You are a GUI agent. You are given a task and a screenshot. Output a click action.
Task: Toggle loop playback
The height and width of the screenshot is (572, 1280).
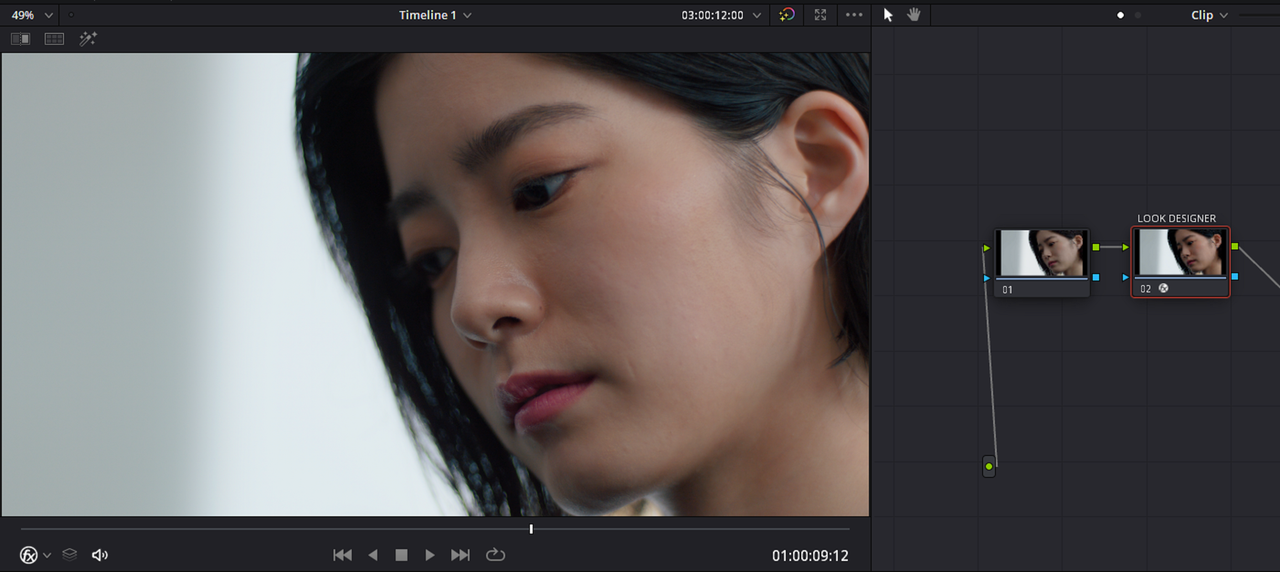point(495,554)
